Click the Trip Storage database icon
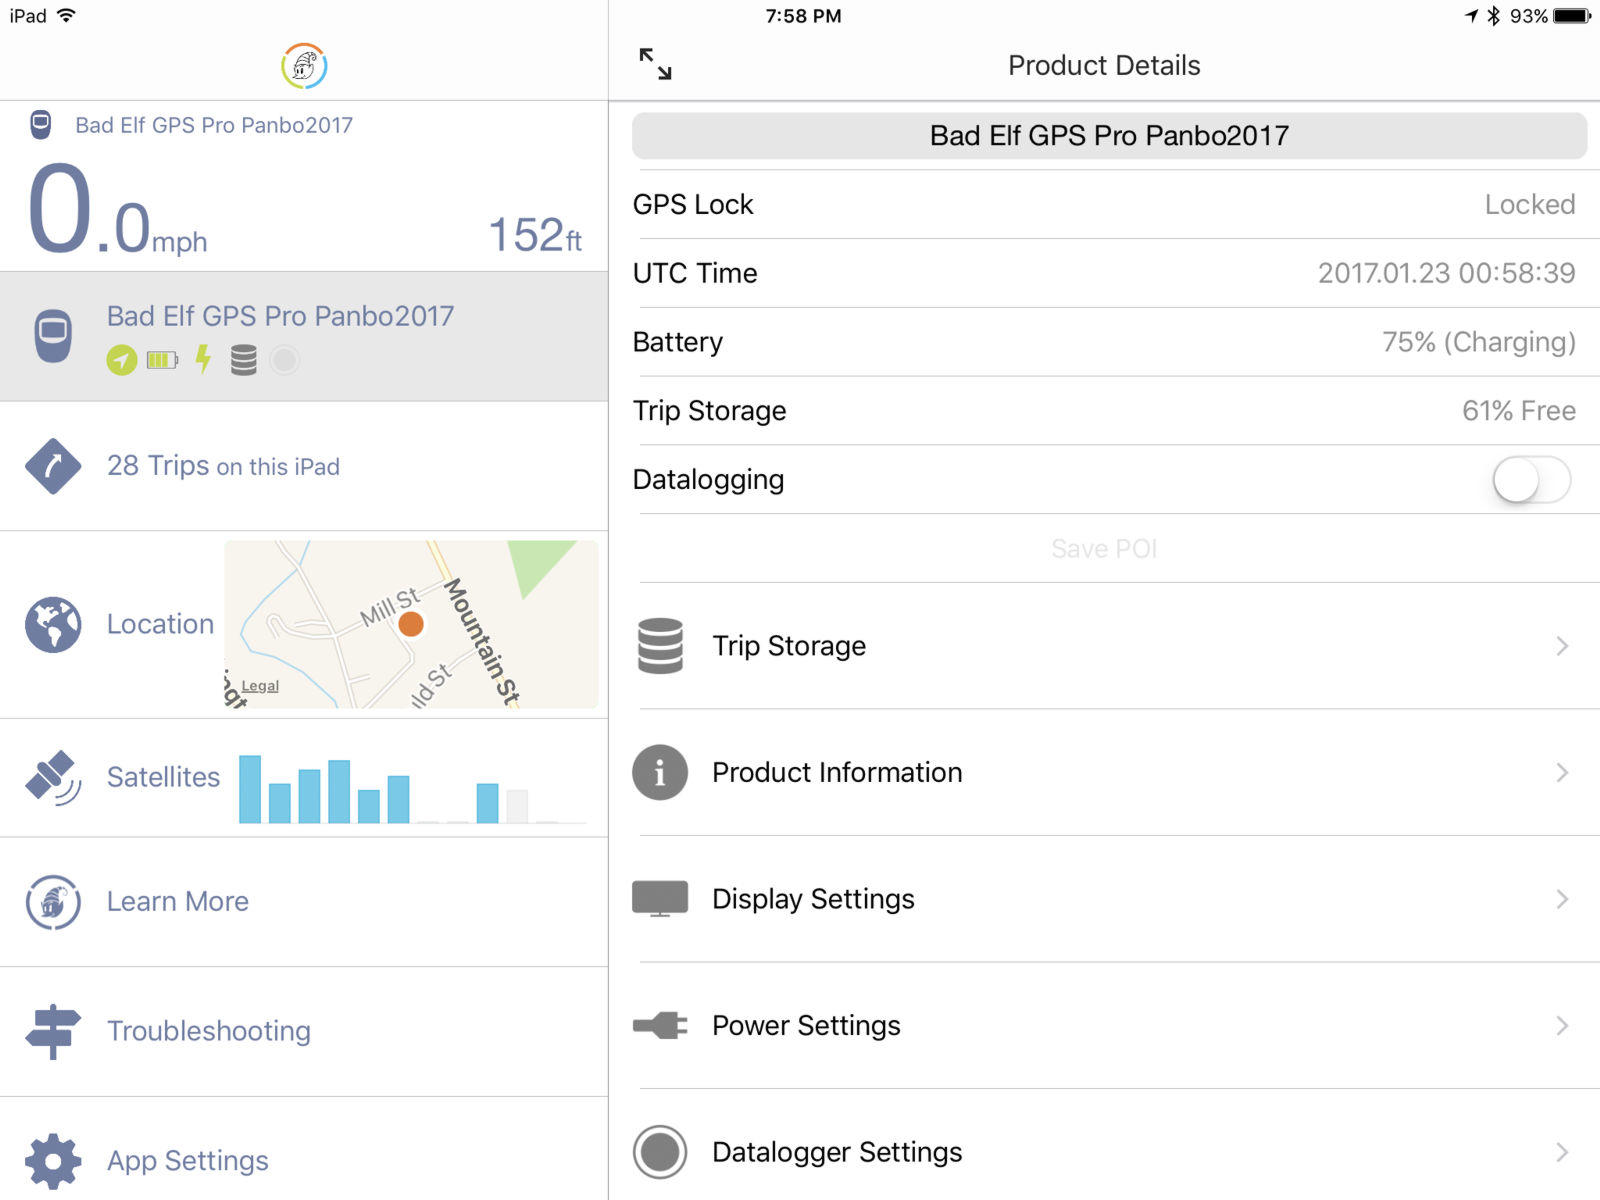This screenshot has width=1600, height=1200. (x=660, y=646)
